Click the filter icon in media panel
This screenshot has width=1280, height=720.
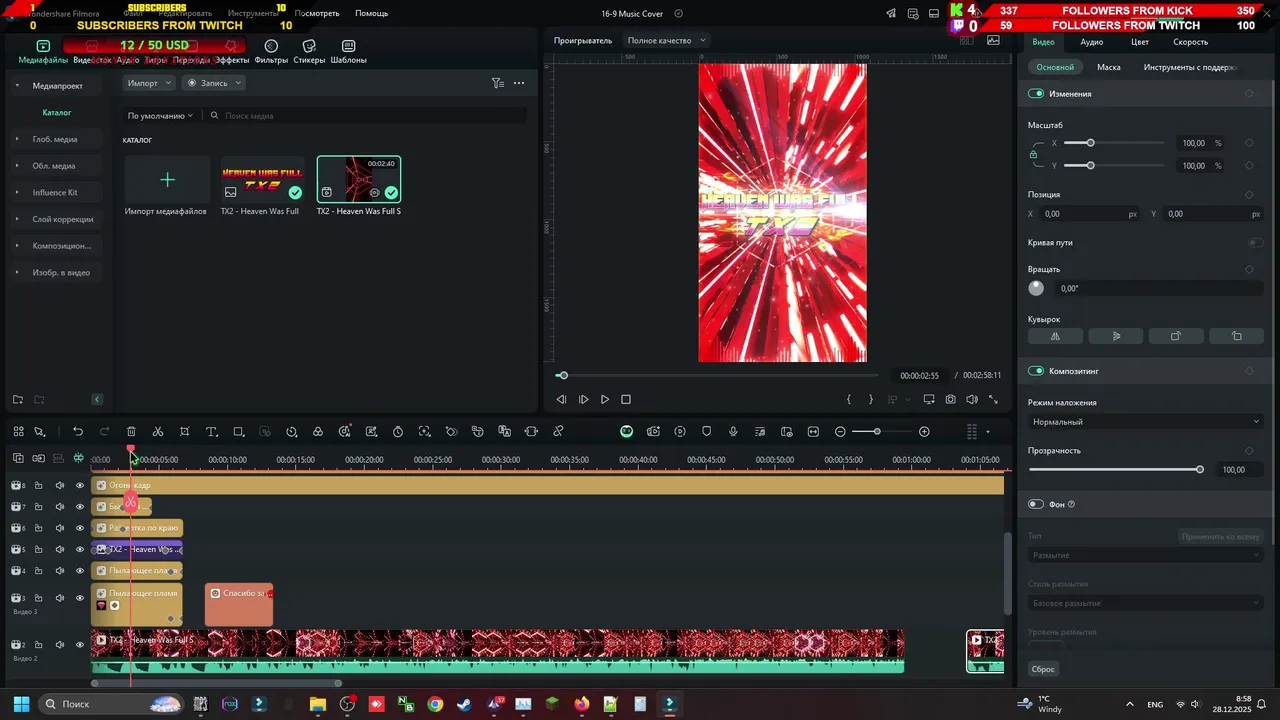[x=497, y=83]
